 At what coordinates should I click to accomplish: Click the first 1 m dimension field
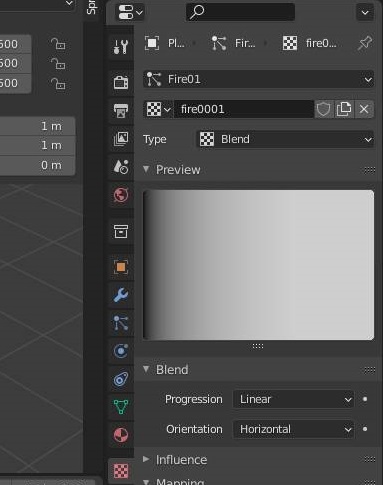(x=37, y=126)
